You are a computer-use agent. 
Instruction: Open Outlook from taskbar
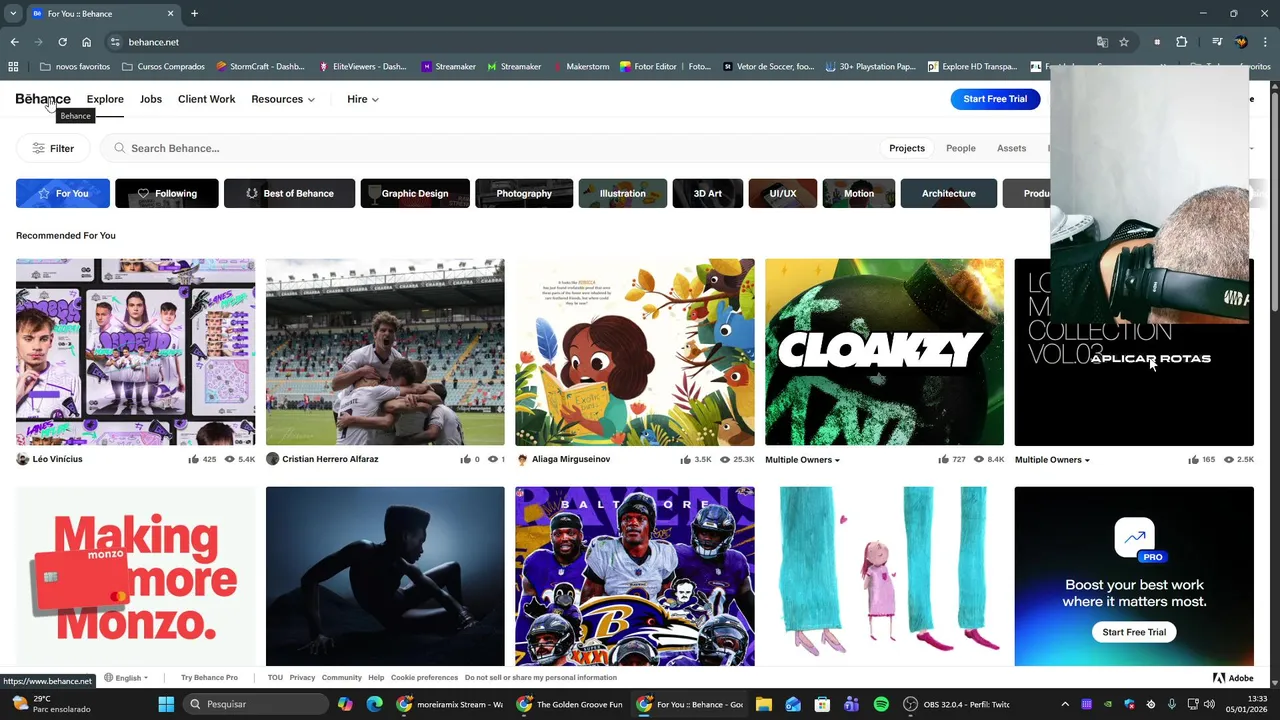[793, 704]
